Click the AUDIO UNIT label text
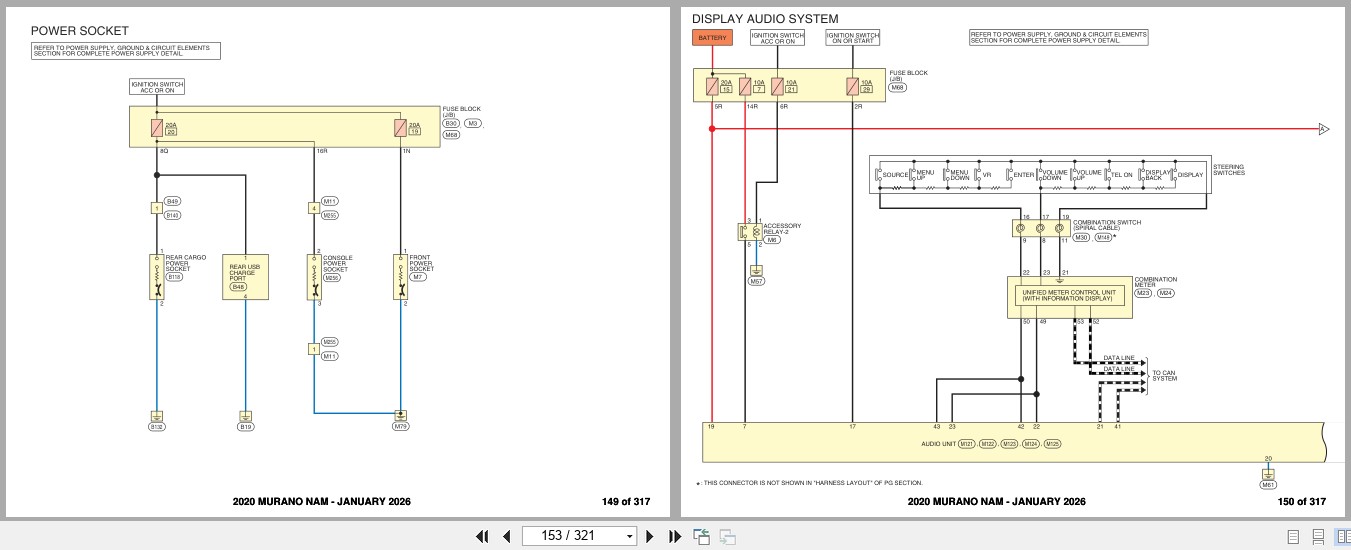Image resolution: width=1351 pixels, height=550 pixels. [938, 443]
